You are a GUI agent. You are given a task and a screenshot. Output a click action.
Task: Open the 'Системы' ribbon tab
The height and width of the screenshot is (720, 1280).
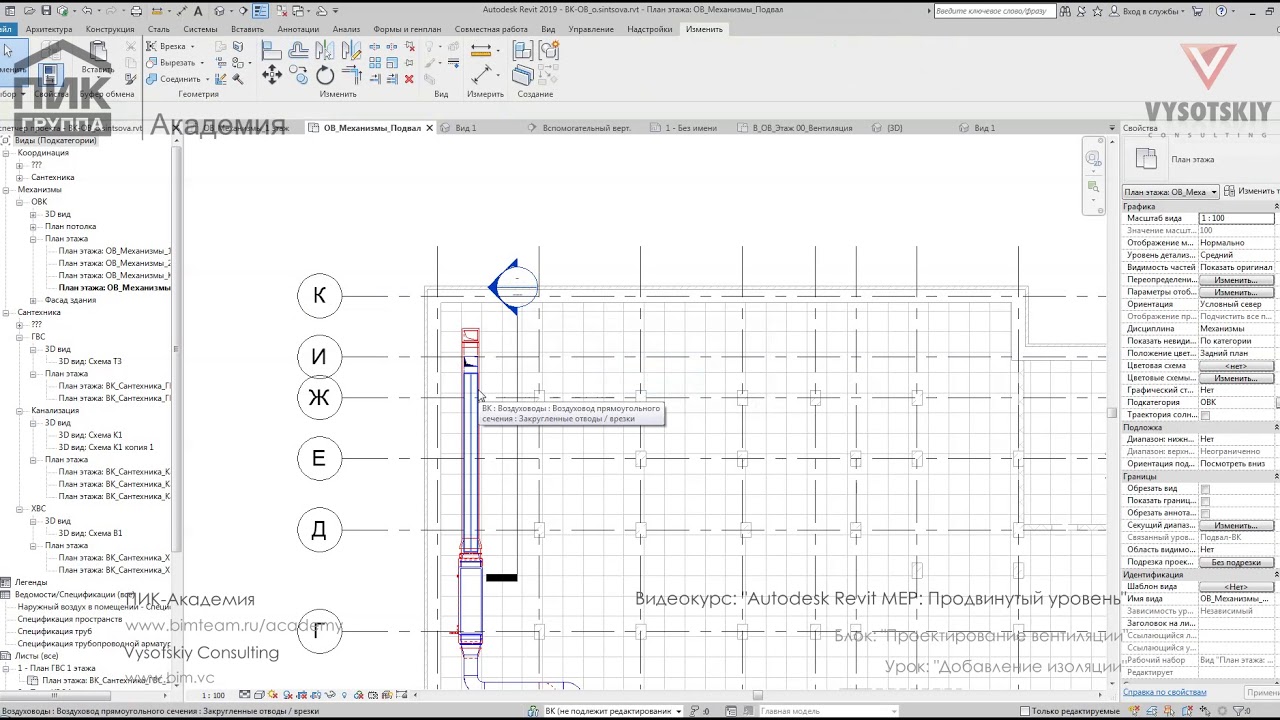[200, 29]
